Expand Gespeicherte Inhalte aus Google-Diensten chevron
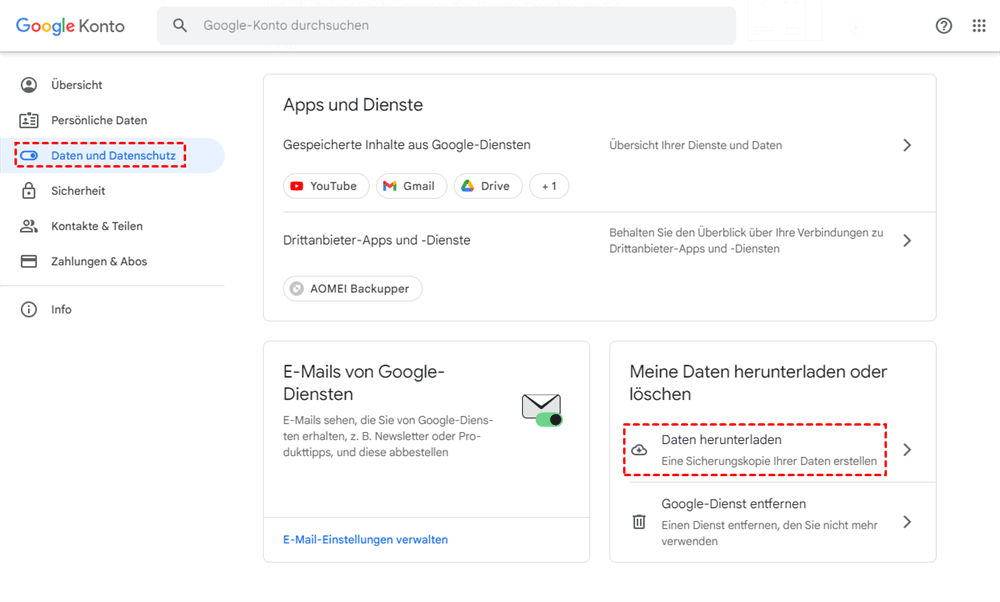Image resolution: width=1000 pixels, height=602 pixels. click(x=907, y=145)
